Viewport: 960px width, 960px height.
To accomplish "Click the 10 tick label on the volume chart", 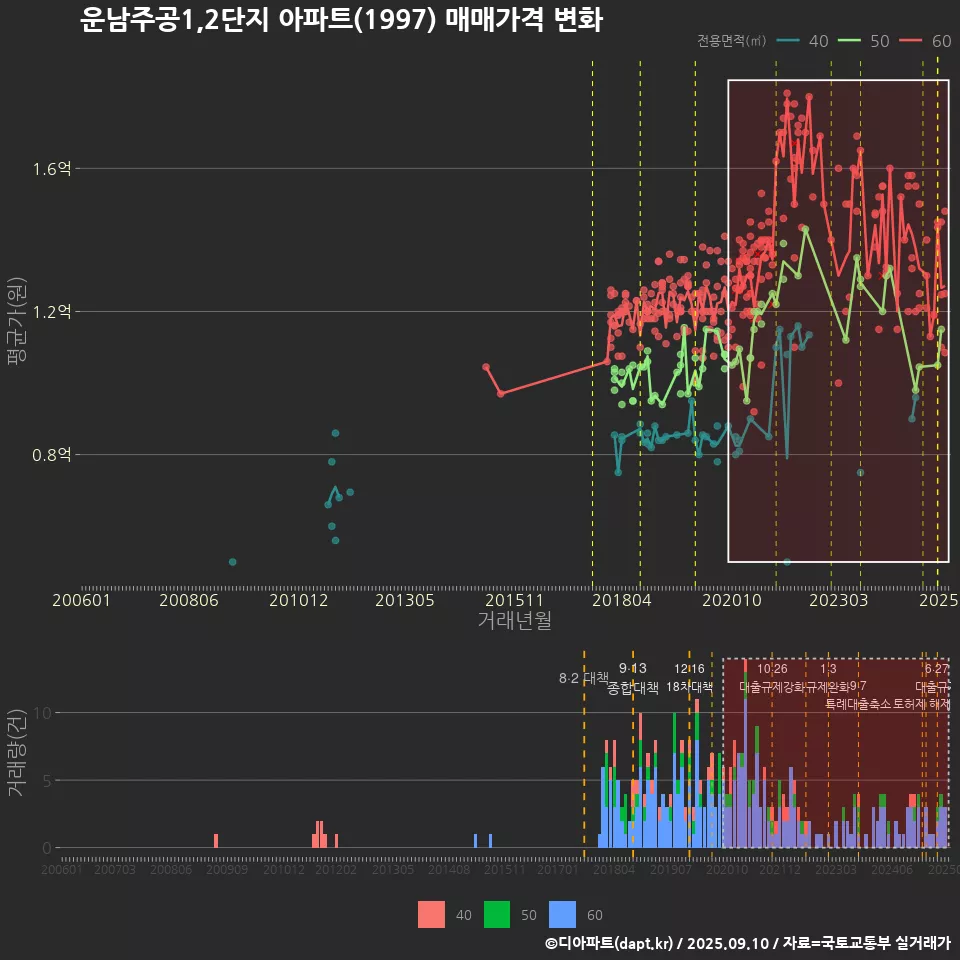I will [x=43, y=713].
